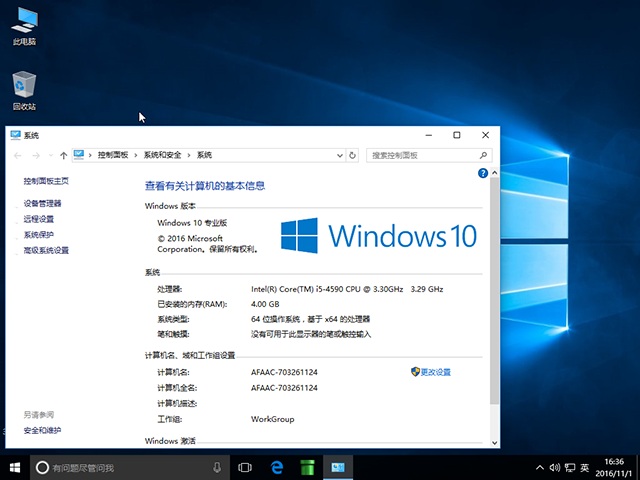The image size is (640, 480).
Task: Click the 更改设置 link
Action: 432,372
